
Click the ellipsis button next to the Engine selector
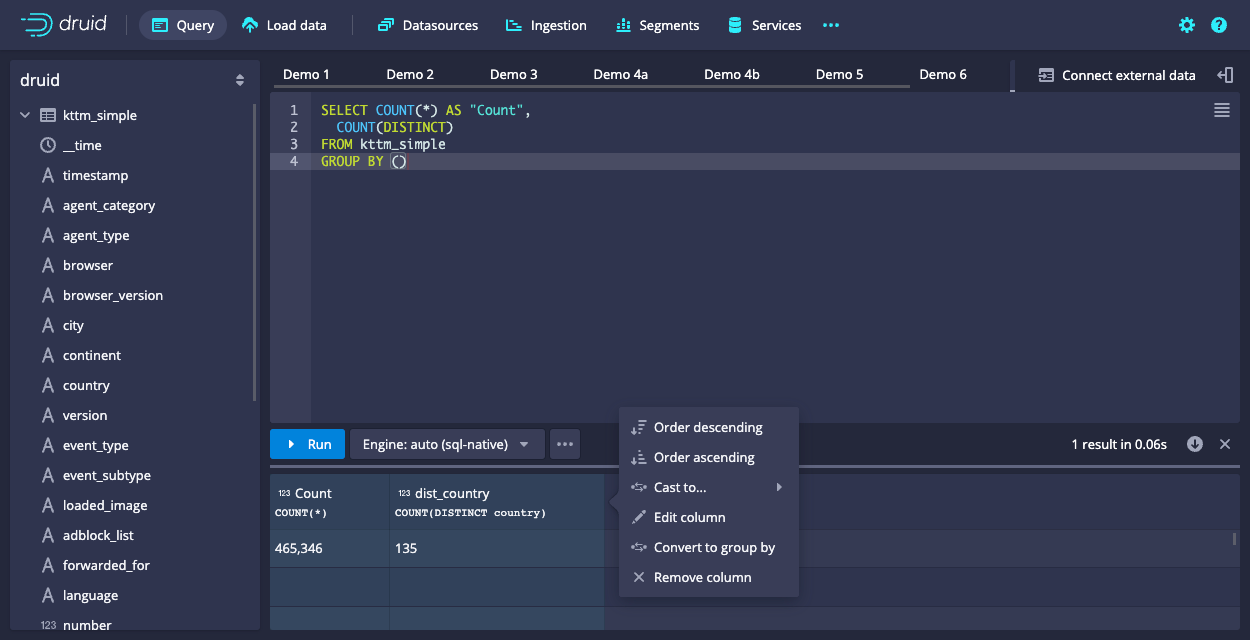[x=565, y=444]
